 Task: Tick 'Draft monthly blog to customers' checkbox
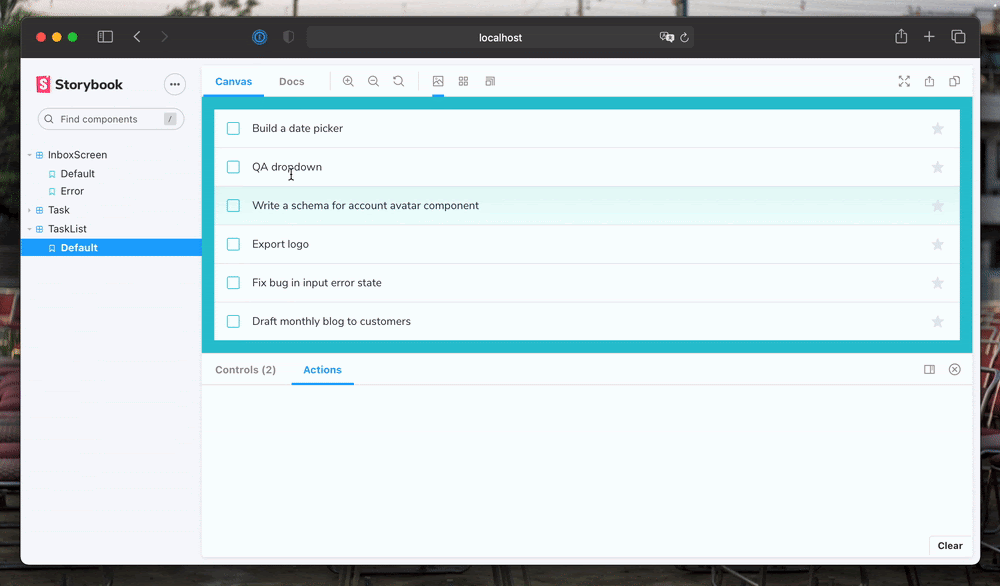pyautogui.click(x=233, y=322)
